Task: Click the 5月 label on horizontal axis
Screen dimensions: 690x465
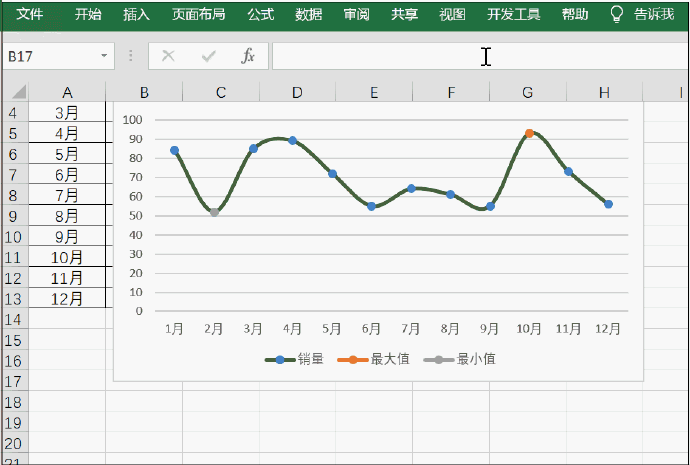Action: click(332, 329)
